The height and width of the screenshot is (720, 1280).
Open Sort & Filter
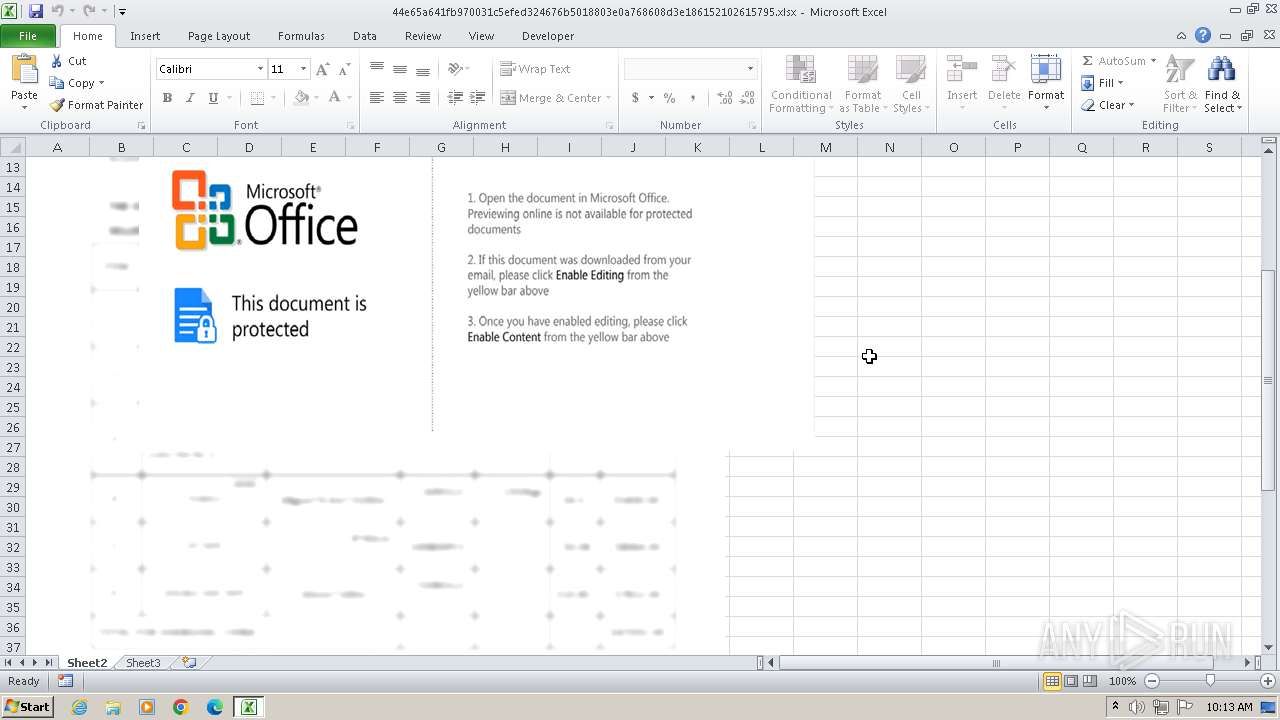click(x=1180, y=84)
